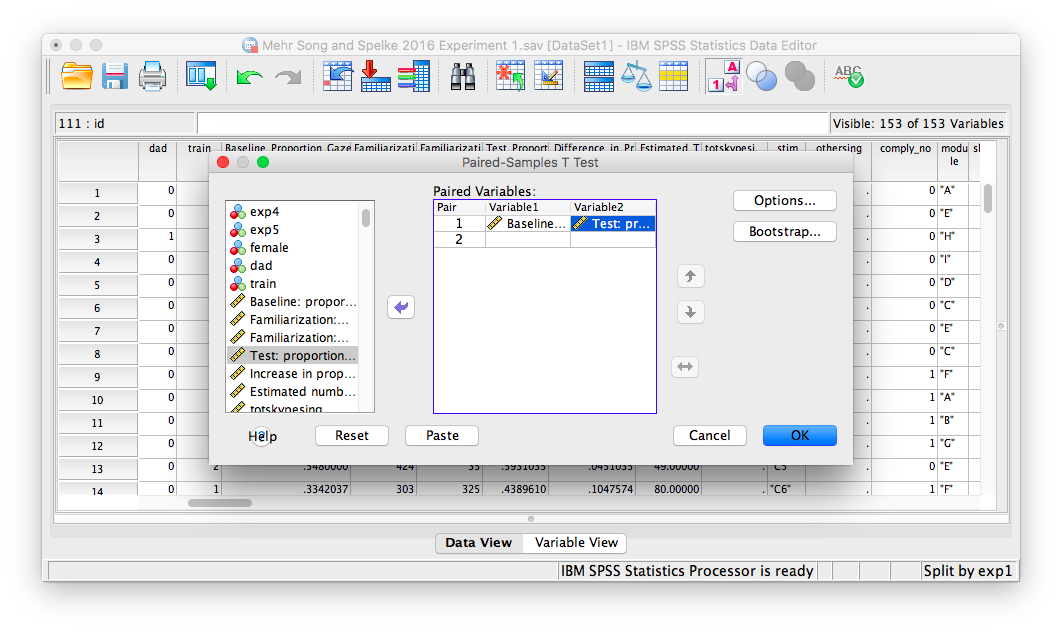Viewport: 1062px width, 632px height.
Task: Move the pair down with down arrow
Action: (689, 312)
